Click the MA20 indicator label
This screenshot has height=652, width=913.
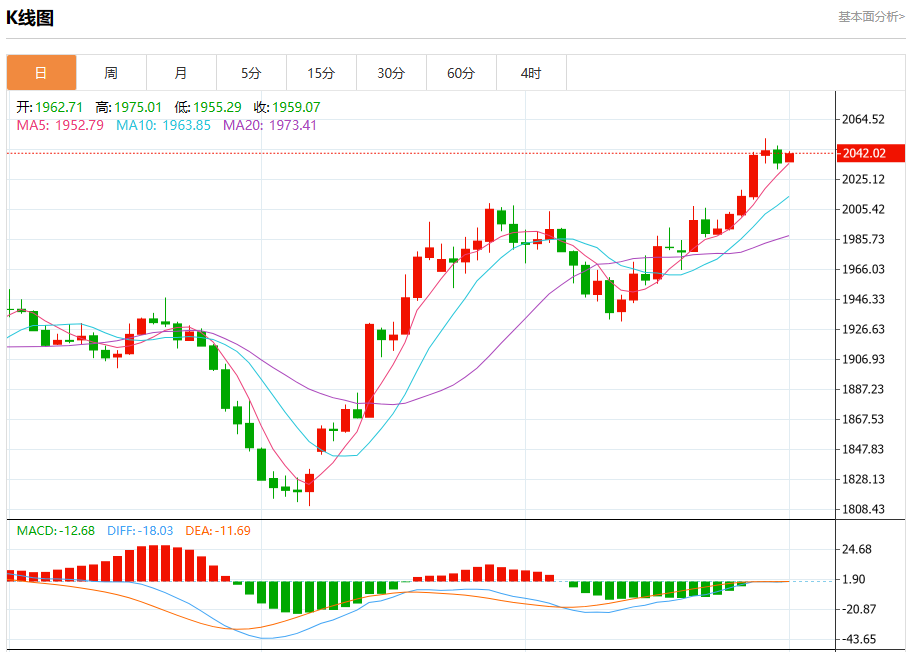point(269,125)
